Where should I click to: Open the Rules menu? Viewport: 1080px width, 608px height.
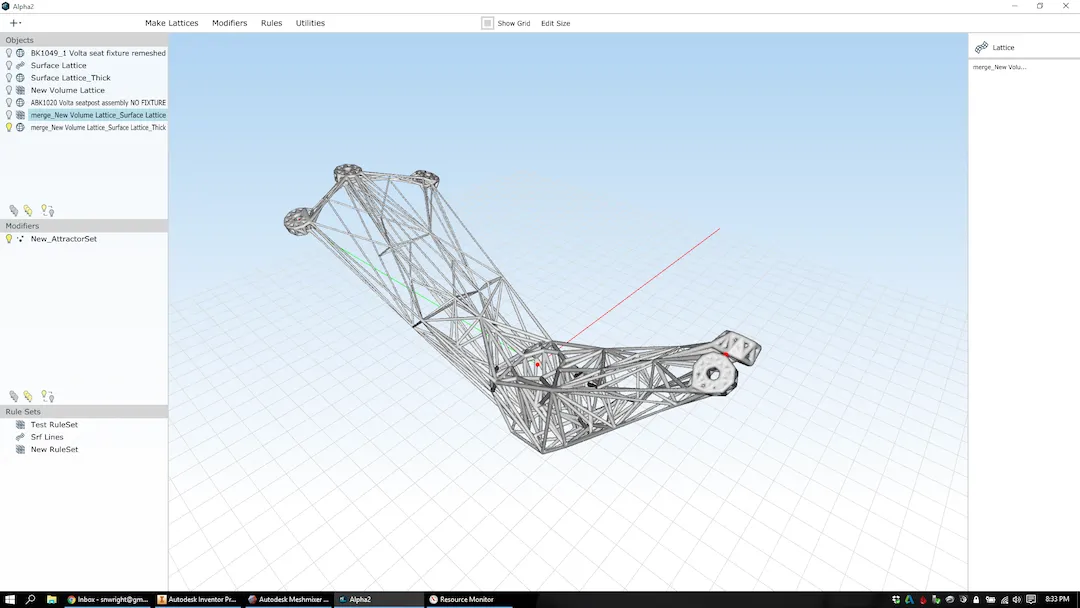(271, 23)
